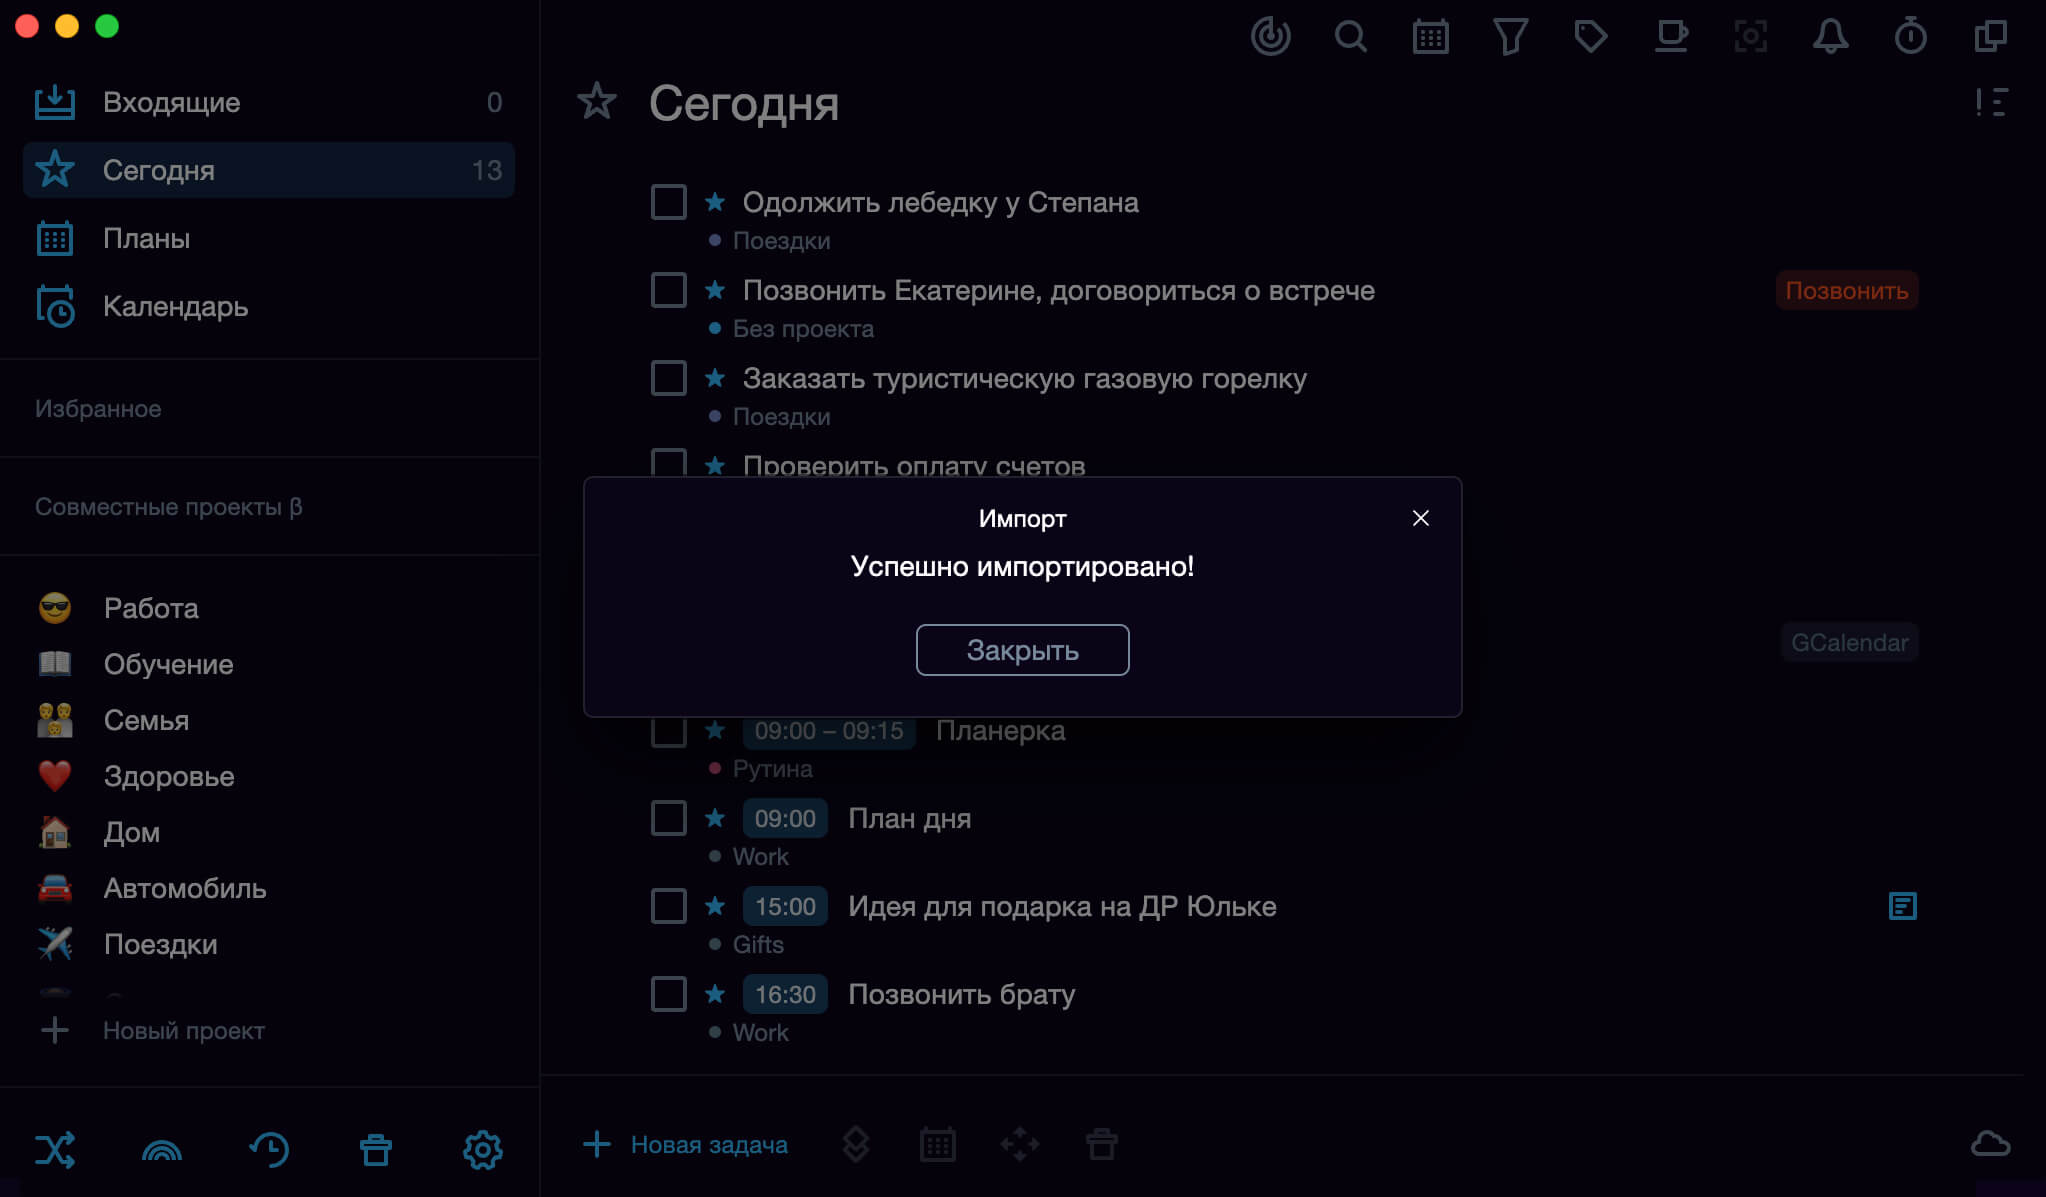This screenshot has width=2046, height=1197.
Task: Open the tags icon in toolbar
Action: pyautogui.click(x=1590, y=37)
